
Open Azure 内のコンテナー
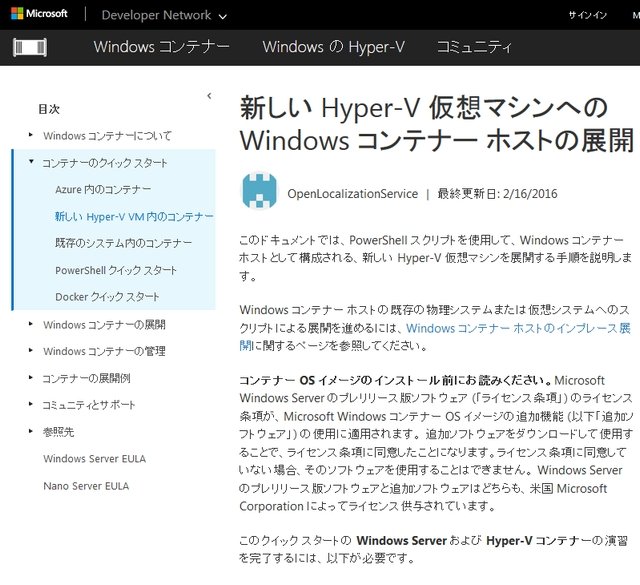[x=103, y=189]
